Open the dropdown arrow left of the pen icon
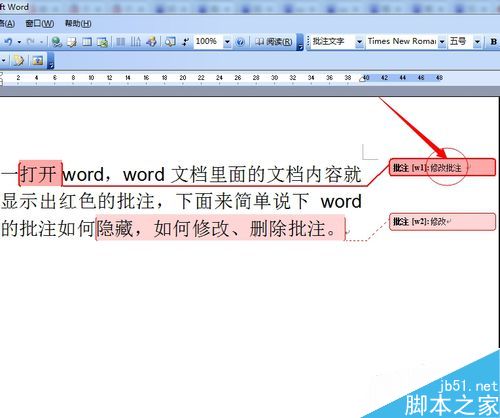This screenshot has width=500, height=418. (x=4, y=61)
